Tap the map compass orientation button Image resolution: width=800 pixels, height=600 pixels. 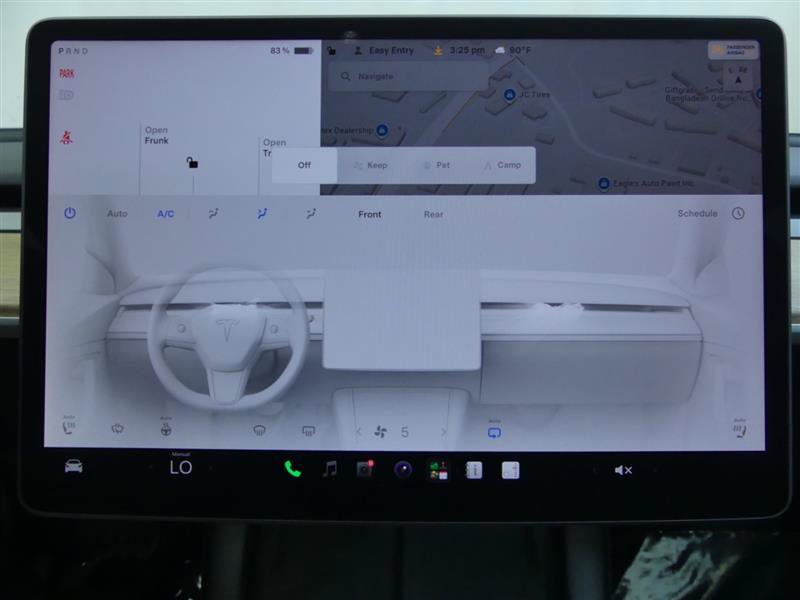(x=738, y=77)
